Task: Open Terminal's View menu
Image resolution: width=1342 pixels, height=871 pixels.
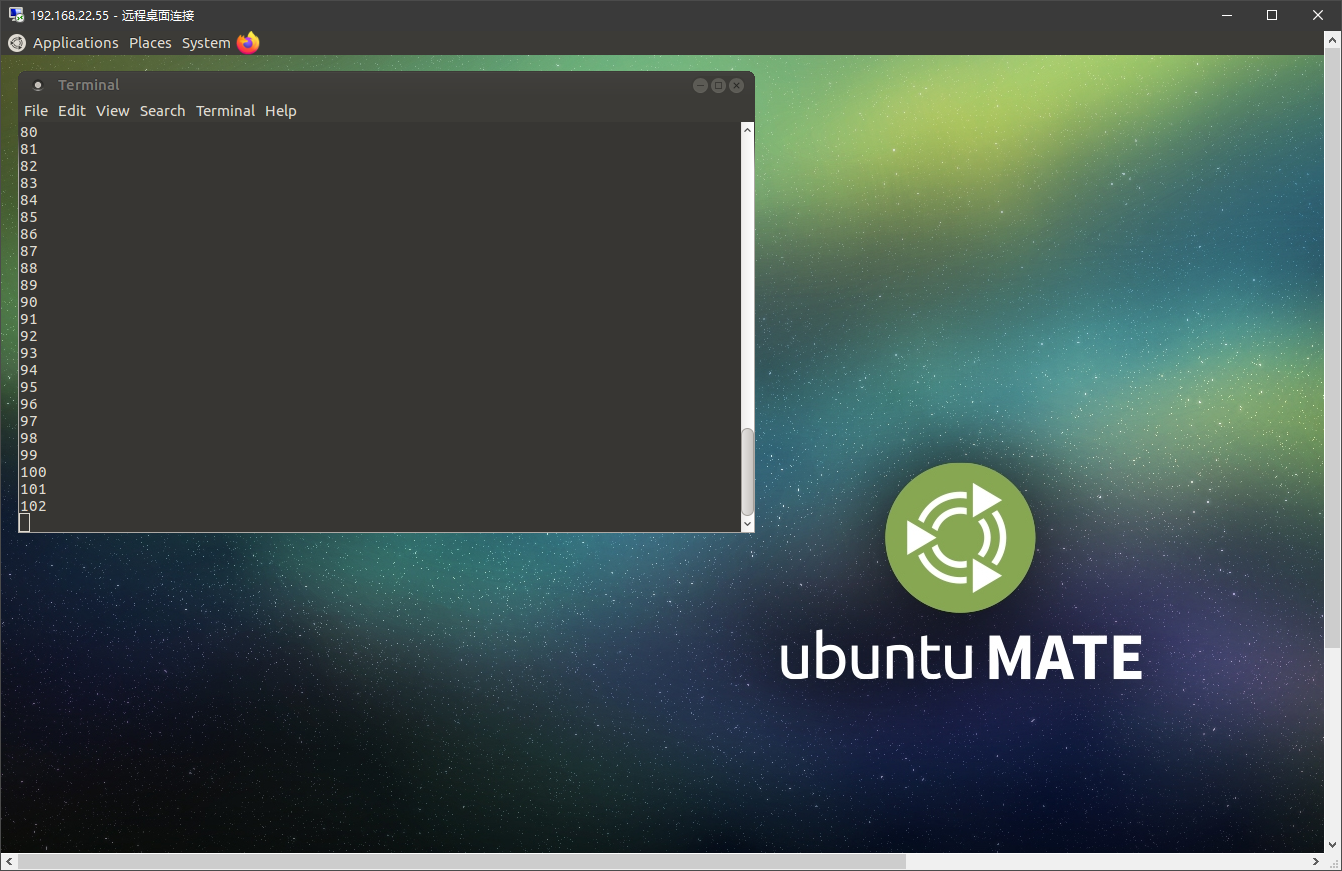Action: [x=113, y=111]
